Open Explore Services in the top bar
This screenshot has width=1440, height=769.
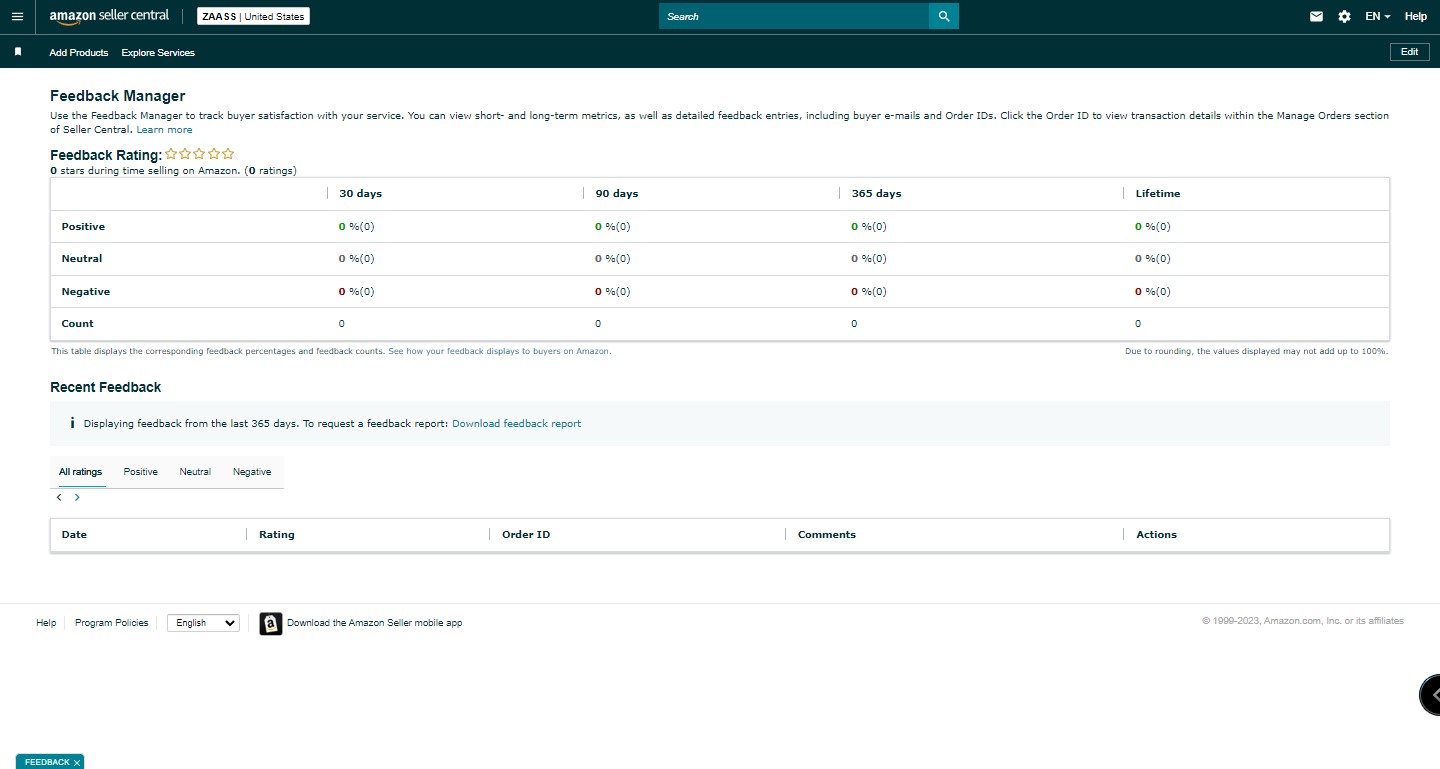pos(158,53)
